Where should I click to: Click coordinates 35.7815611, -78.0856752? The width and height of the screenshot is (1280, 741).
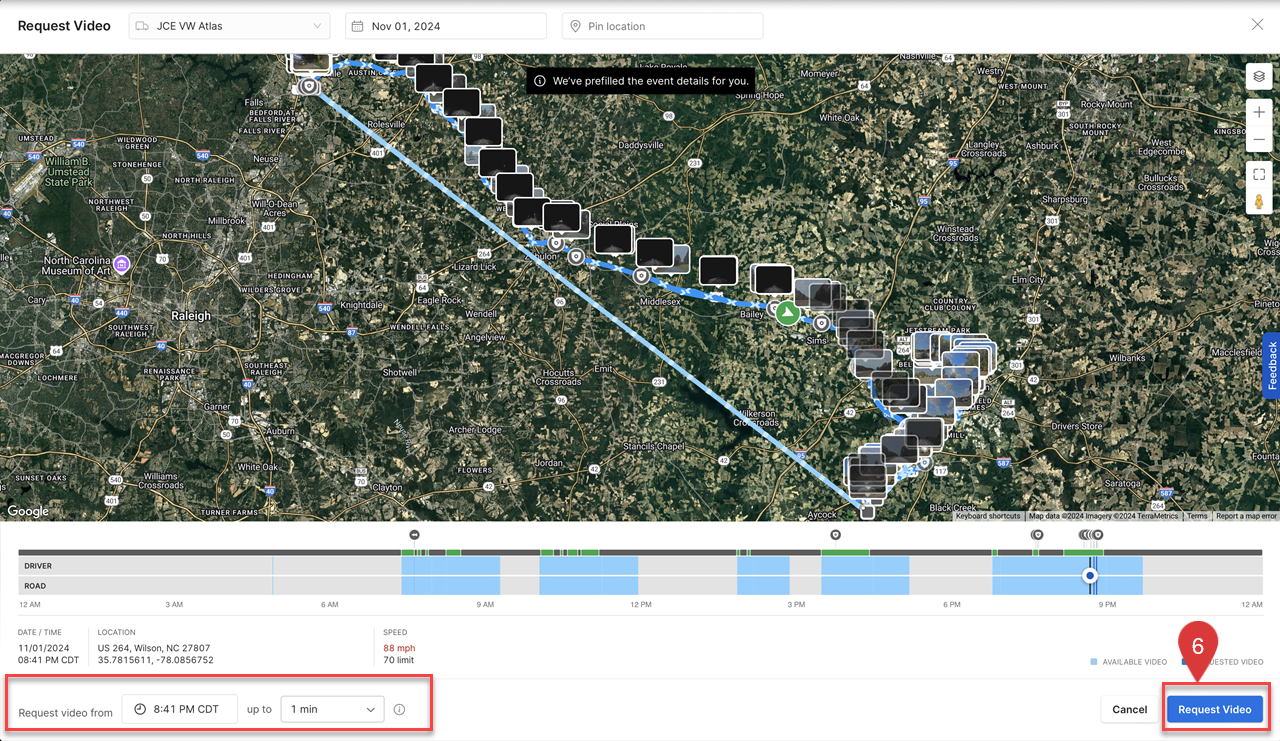tap(155, 660)
